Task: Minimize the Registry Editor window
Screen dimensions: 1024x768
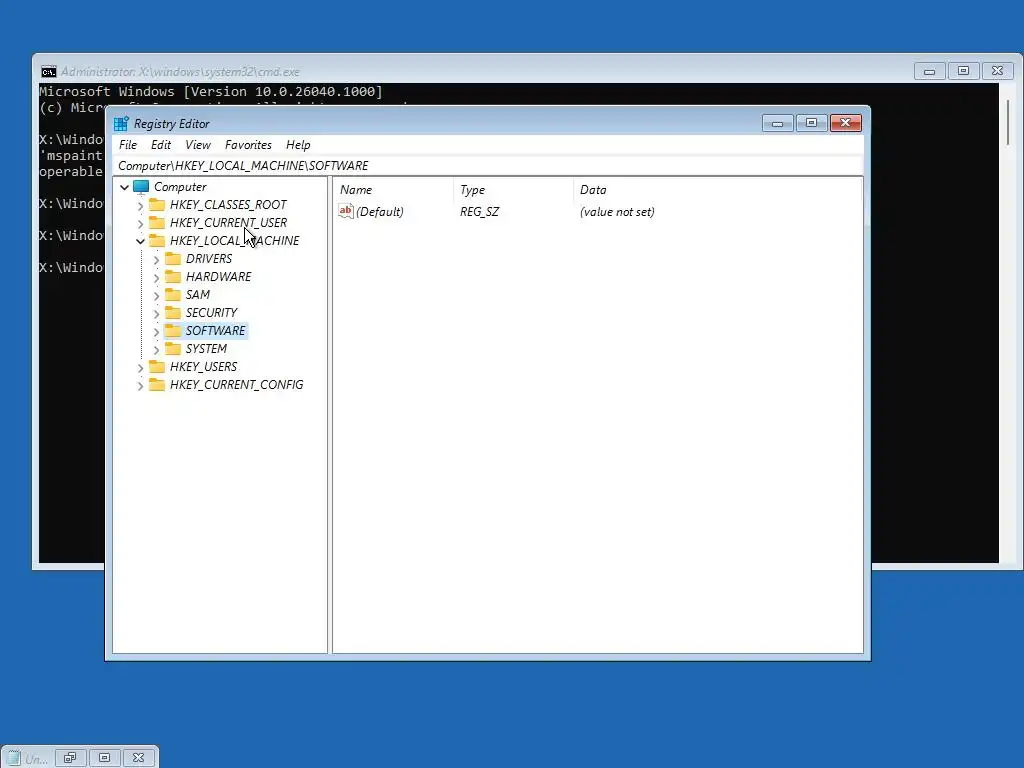Action: point(778,123)
